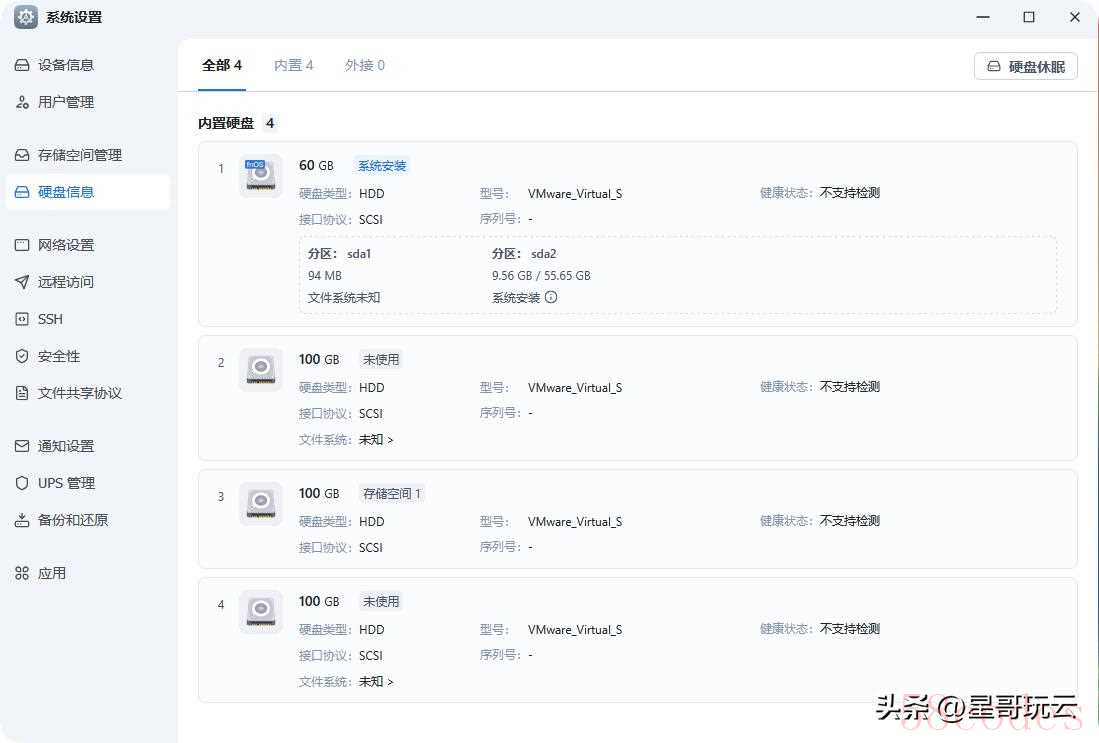
Task: Go to 远程访问 settings
Action: [65, 282]
